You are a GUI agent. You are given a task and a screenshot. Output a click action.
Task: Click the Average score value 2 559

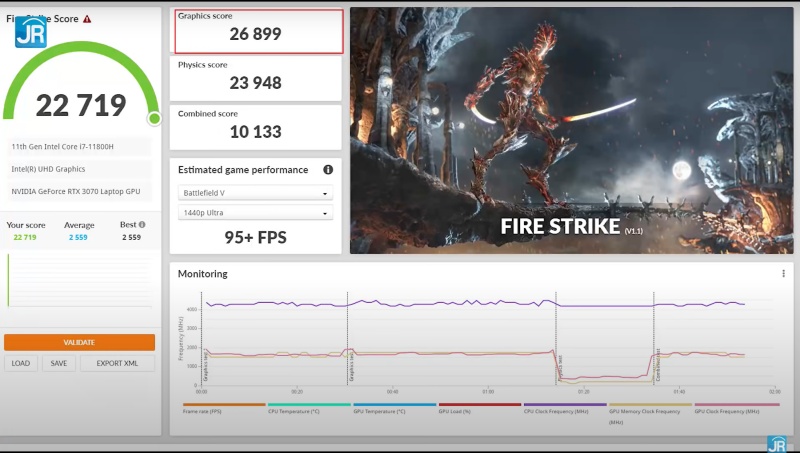click(x=78, y=237)
